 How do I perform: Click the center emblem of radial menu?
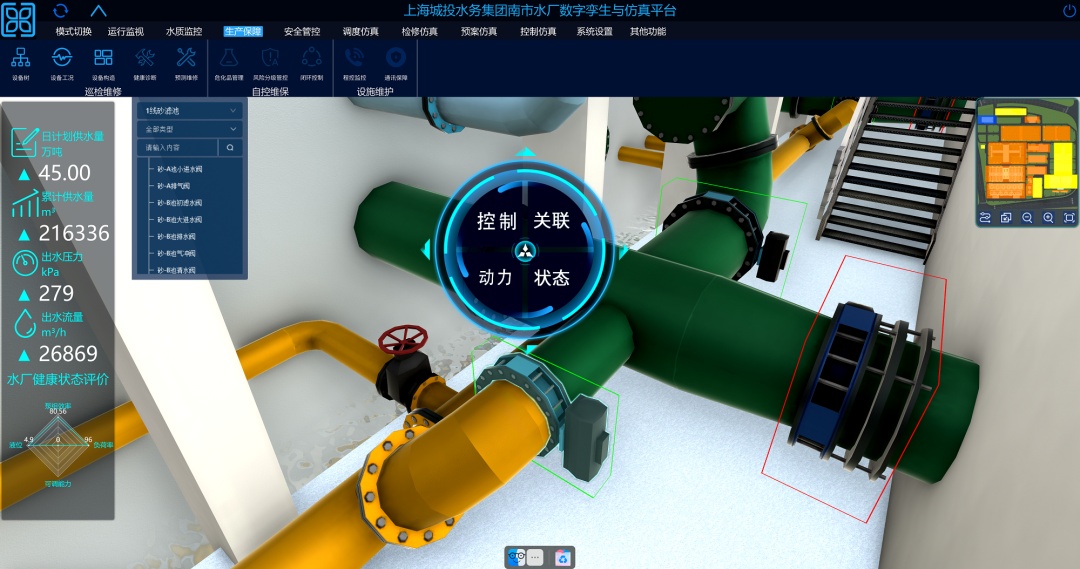tap(525, 251)
